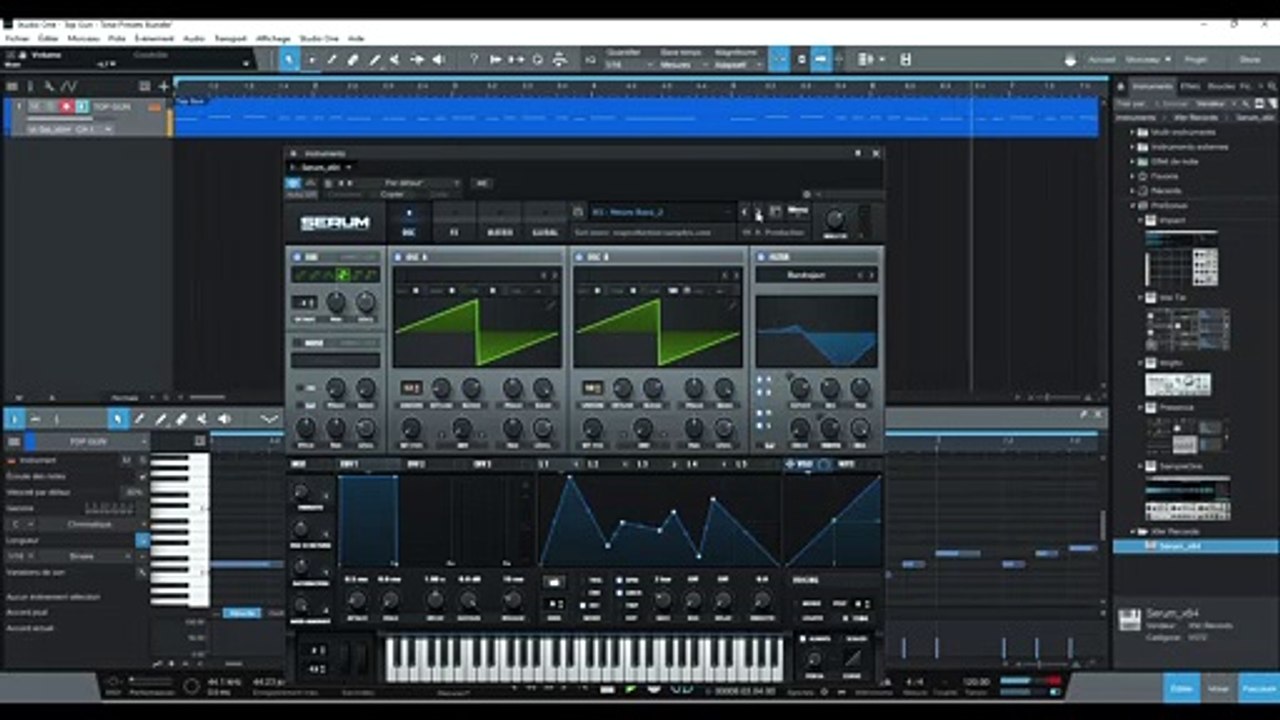Open Serum filter type Bandreject dropdown
This screenshot has width=1280, height=720.
point(816,274)
